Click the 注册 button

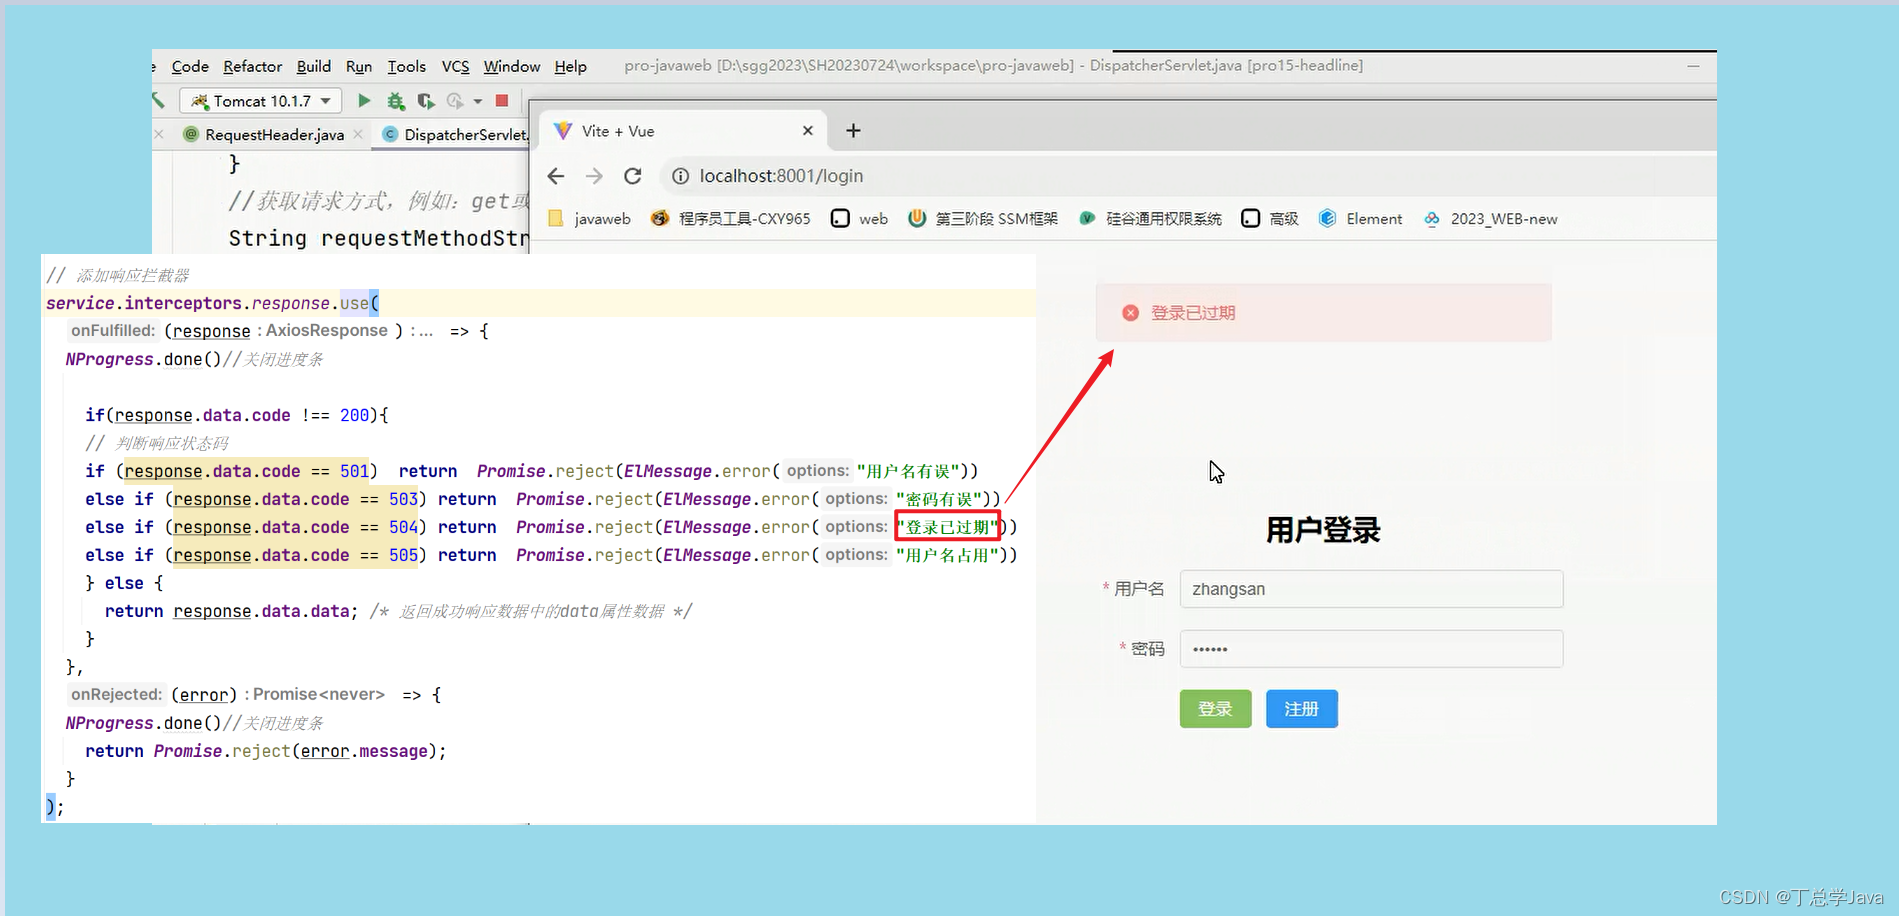point(1301,708)
